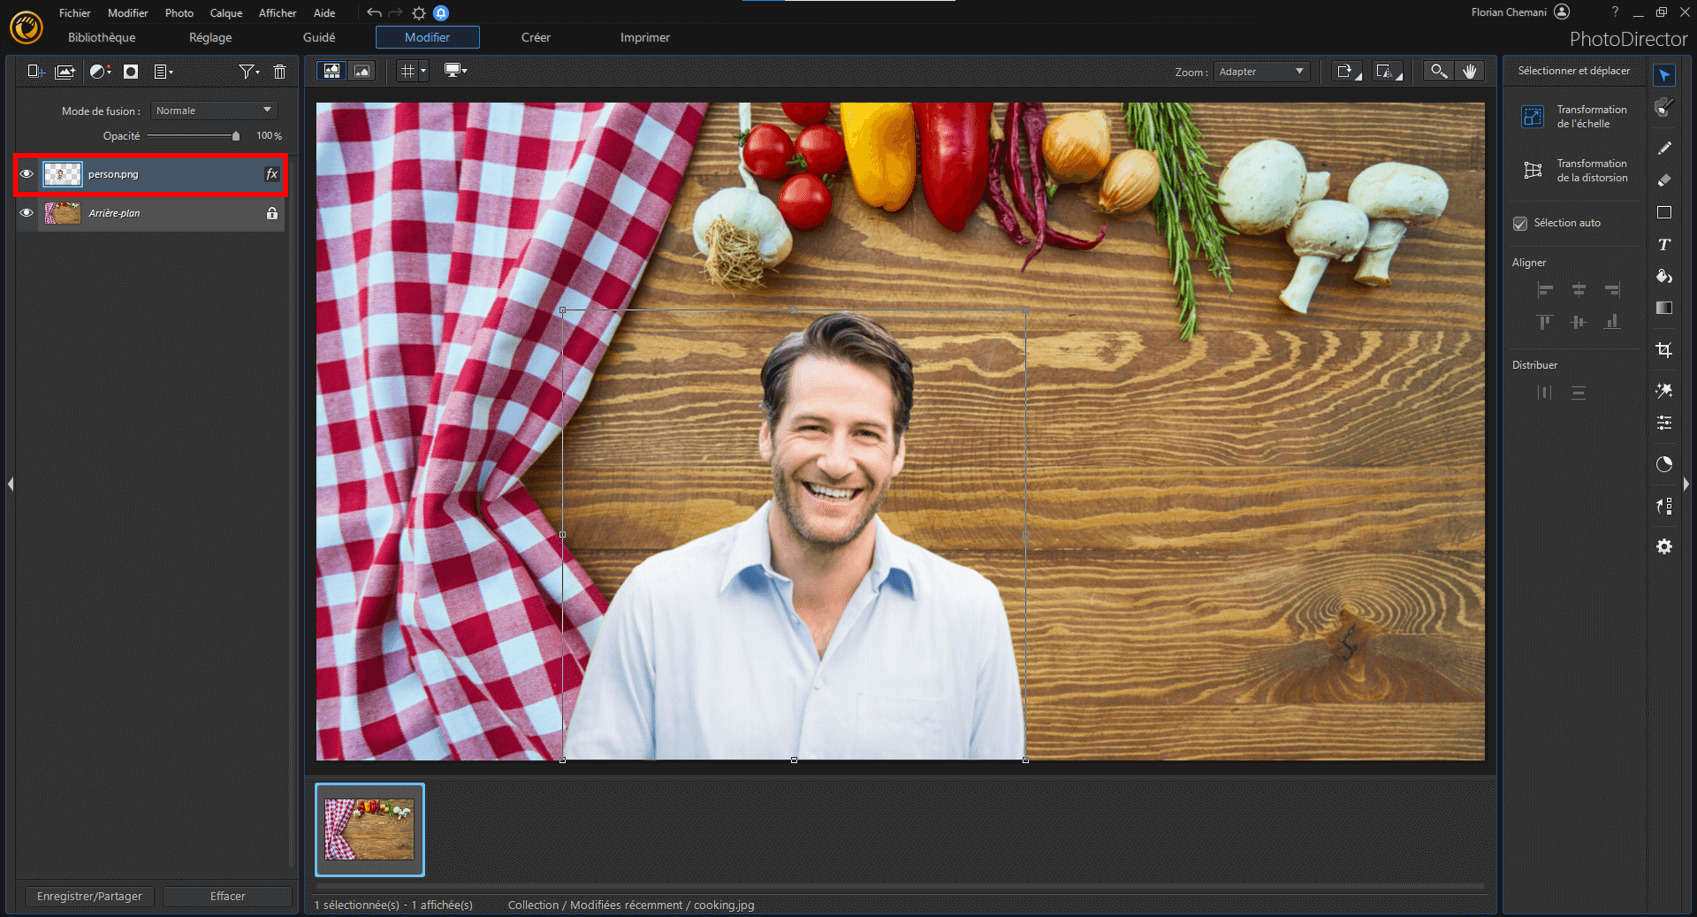The height and width of the screenshot is (917, 1697).
Task: Toggle visibility of Arrière-plan layer
Action: click(27, 213)
